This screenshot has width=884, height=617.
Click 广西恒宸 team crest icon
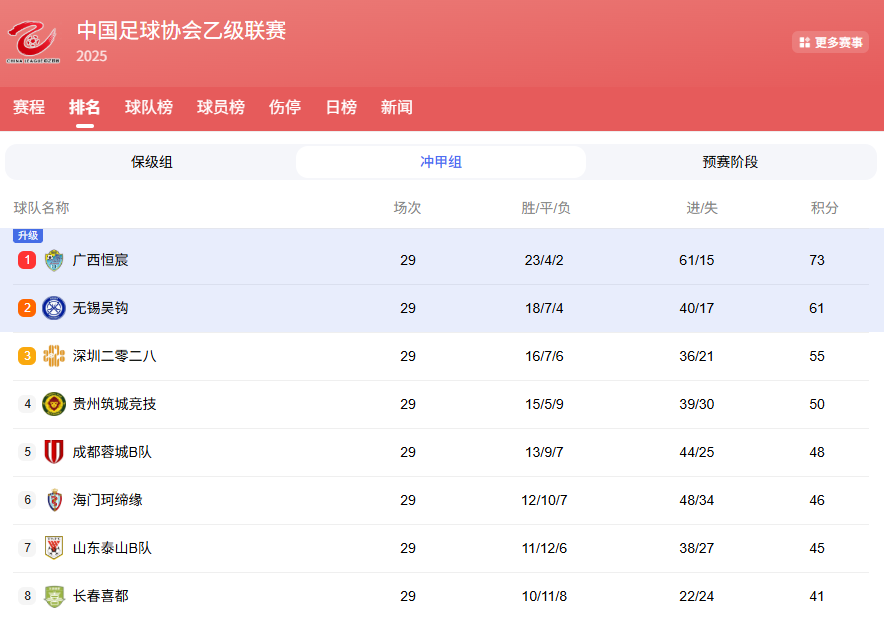pyautogui.click(x=54, y=260)
